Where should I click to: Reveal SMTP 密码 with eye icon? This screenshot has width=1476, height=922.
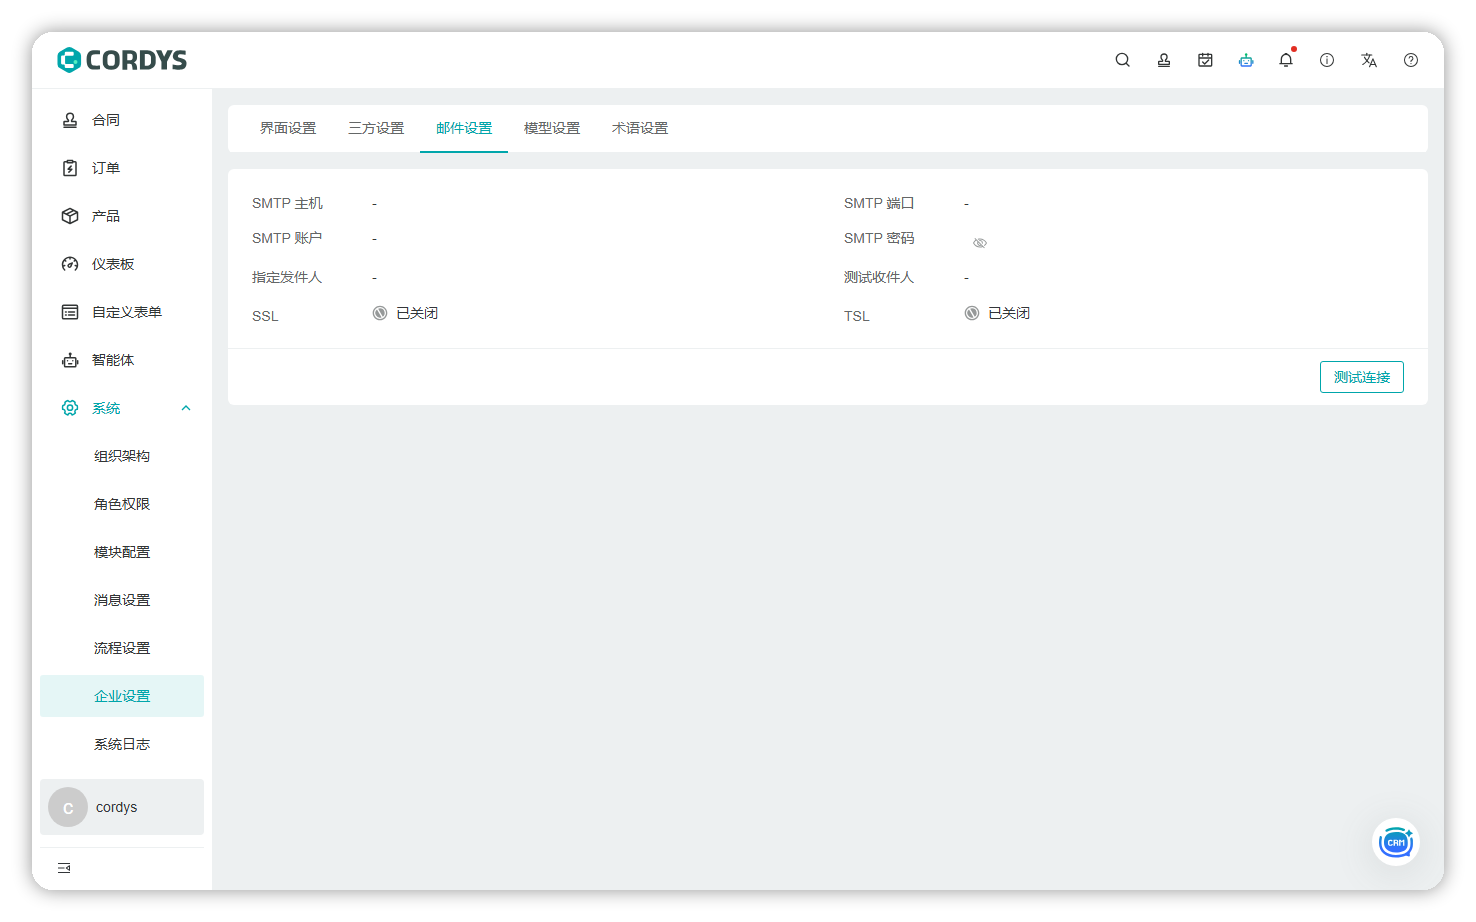tap(980, 243)
